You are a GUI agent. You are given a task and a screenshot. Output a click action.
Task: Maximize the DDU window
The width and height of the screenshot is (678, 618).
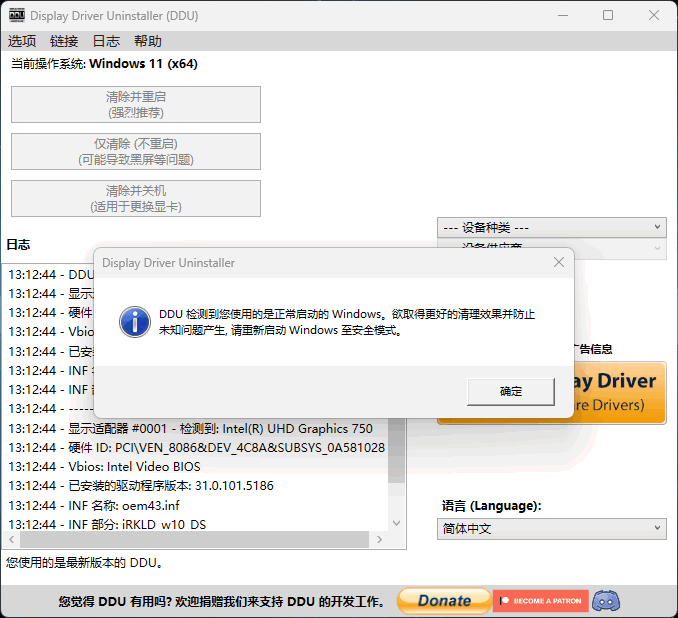[608, 16]
